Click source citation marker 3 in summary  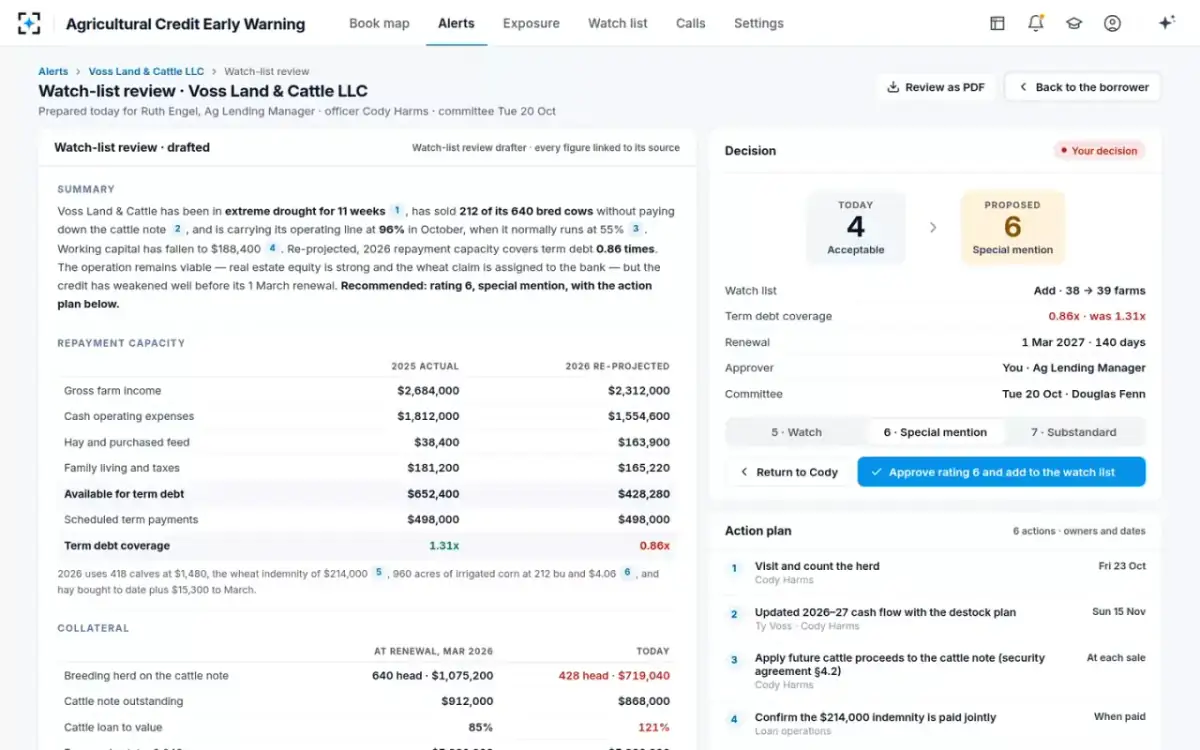pyautogui.click(x=635, y=229)
